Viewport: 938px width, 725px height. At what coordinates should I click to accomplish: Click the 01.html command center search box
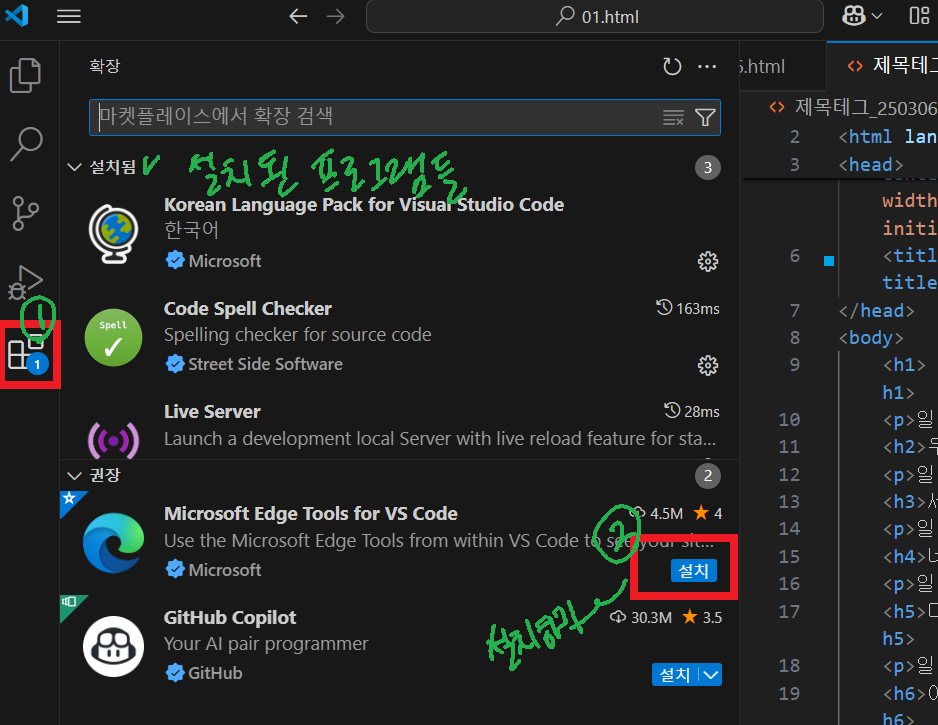pyautogui.click(x=595, y=16)
